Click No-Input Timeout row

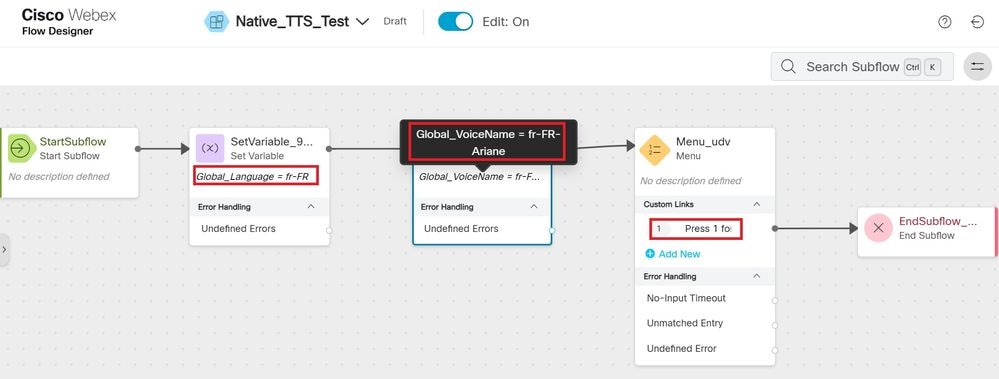pos(686,298)
